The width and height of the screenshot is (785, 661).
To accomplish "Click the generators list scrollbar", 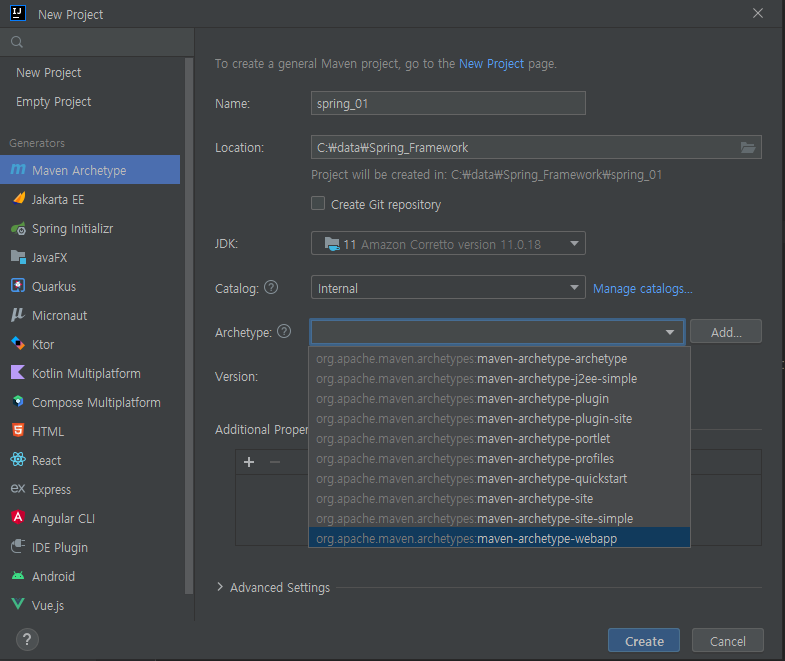I will coord(189,325).
